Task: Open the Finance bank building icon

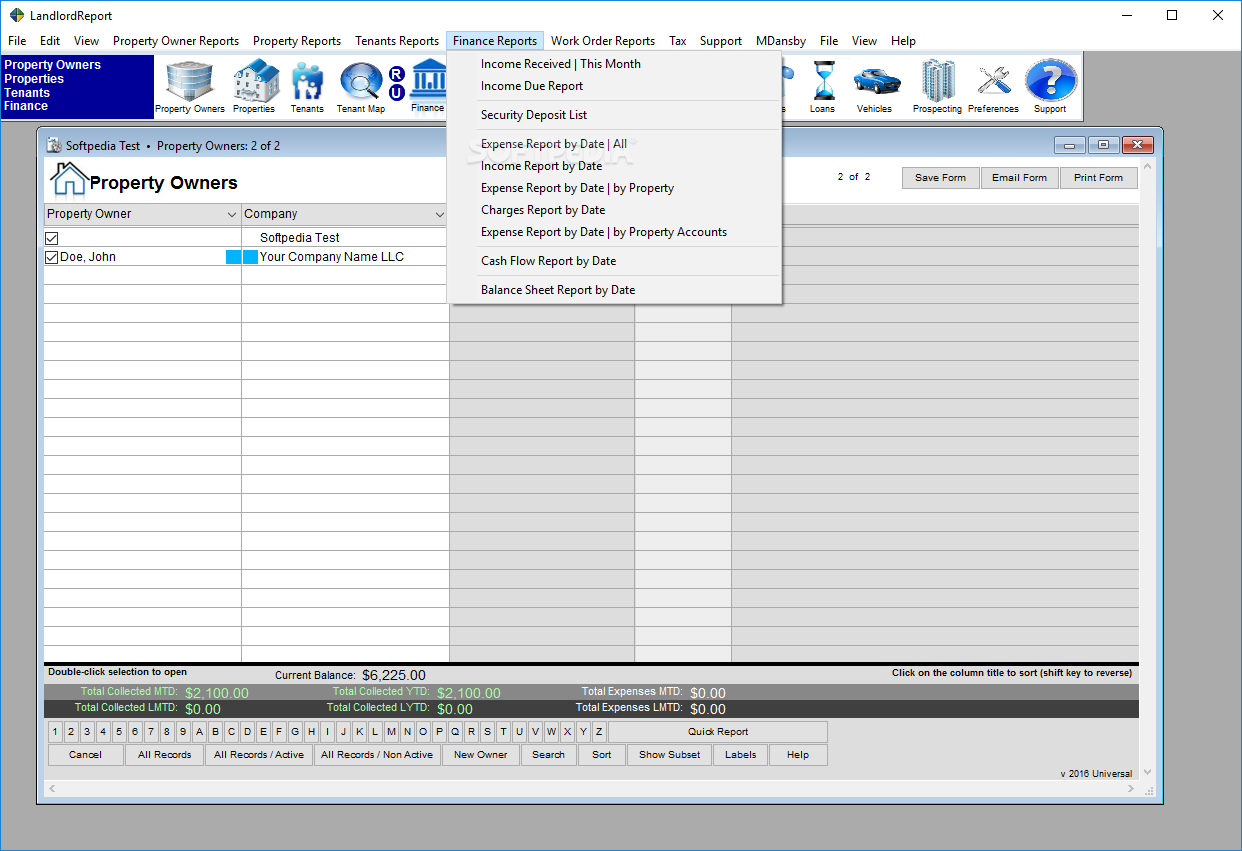Action: click(428, 86)
